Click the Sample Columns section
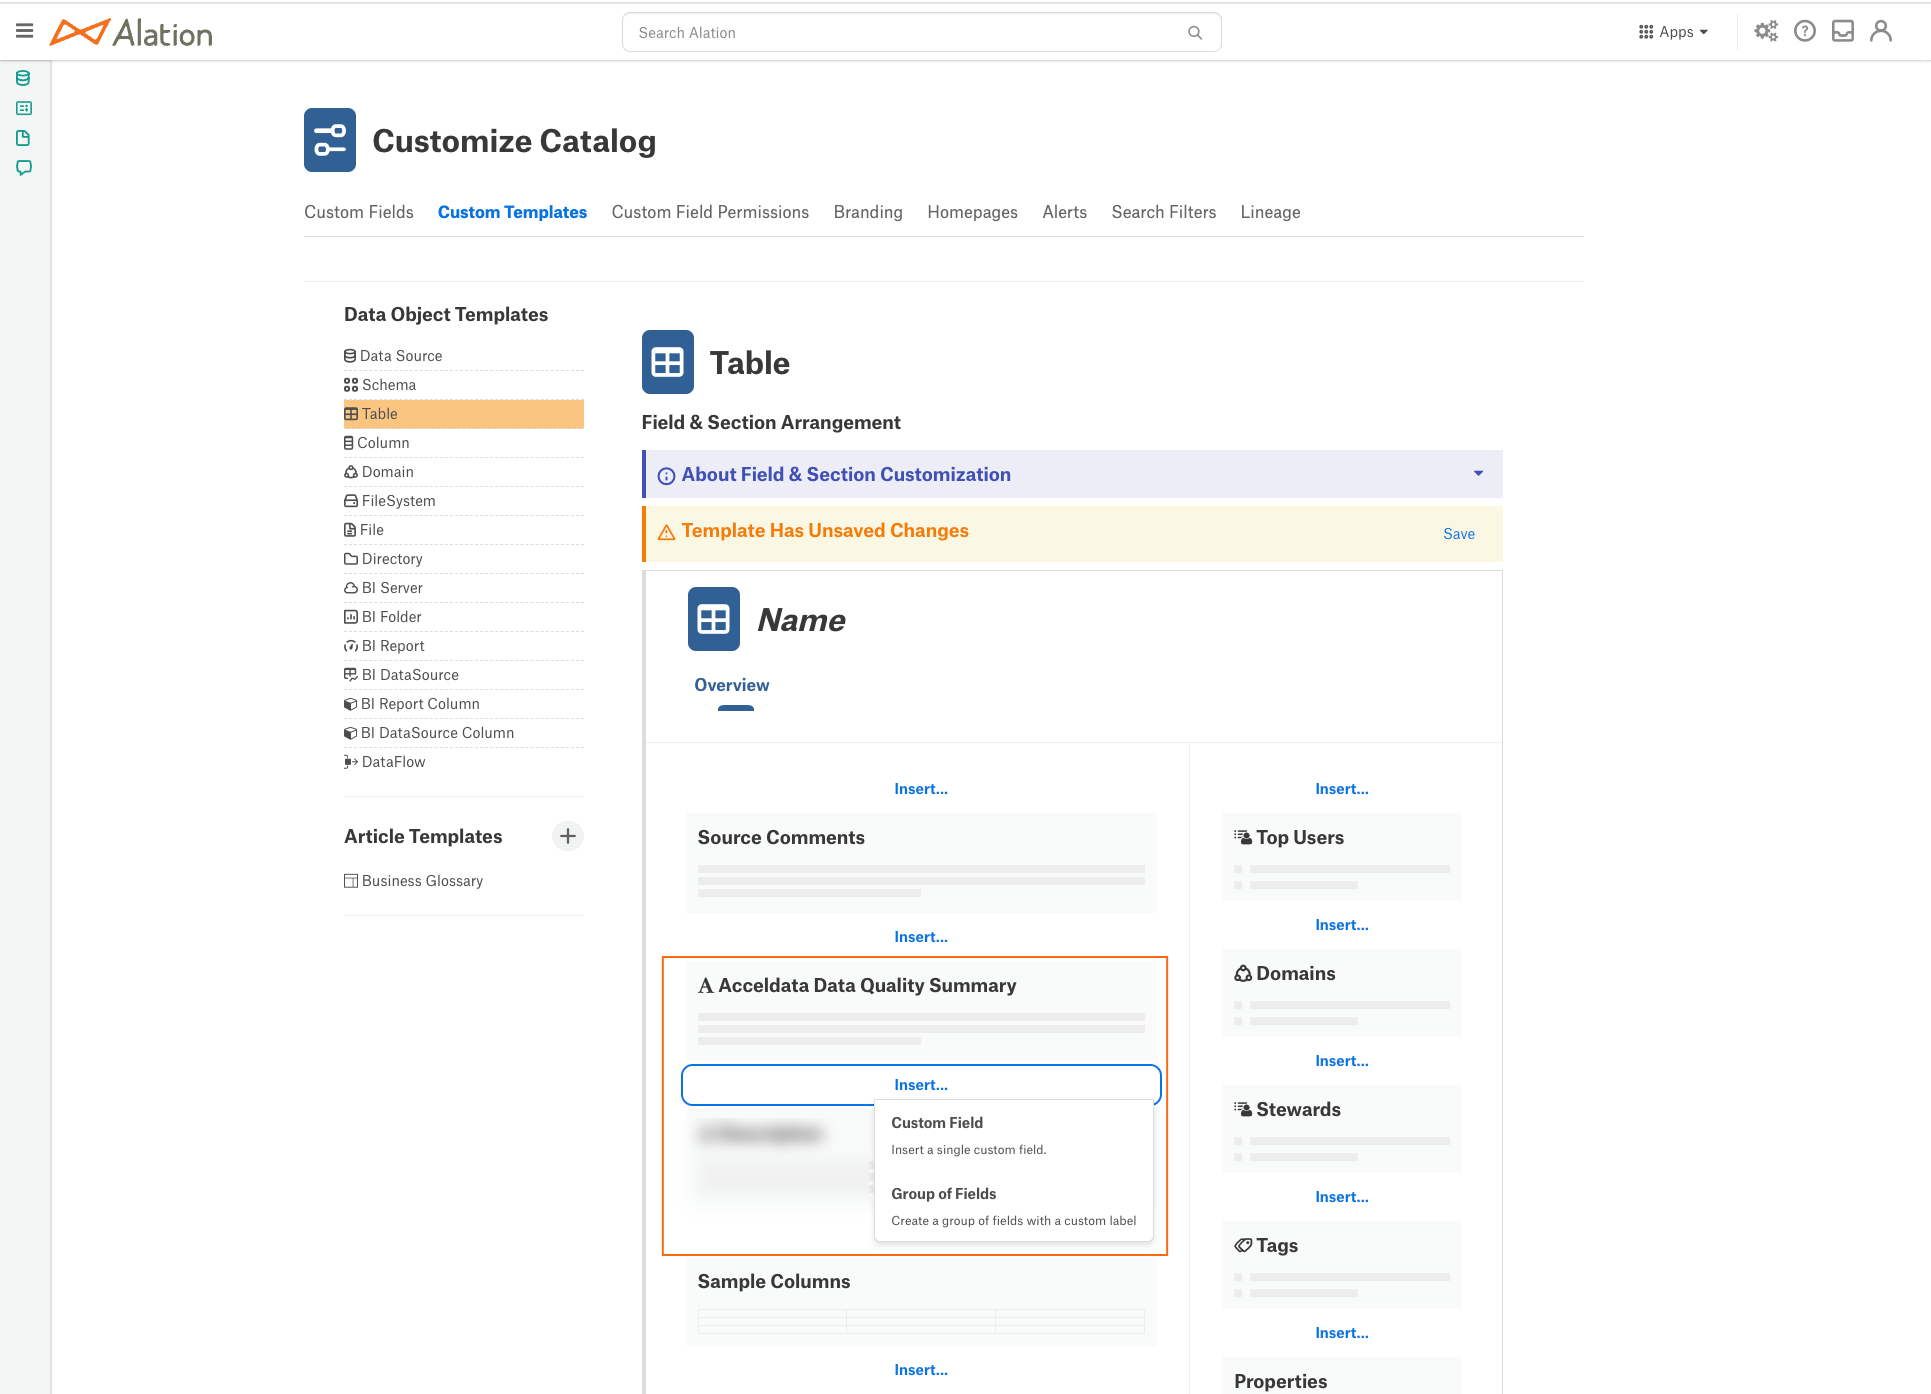Viewport: 1931px width, 1394px height. [x=921, y=1301]
